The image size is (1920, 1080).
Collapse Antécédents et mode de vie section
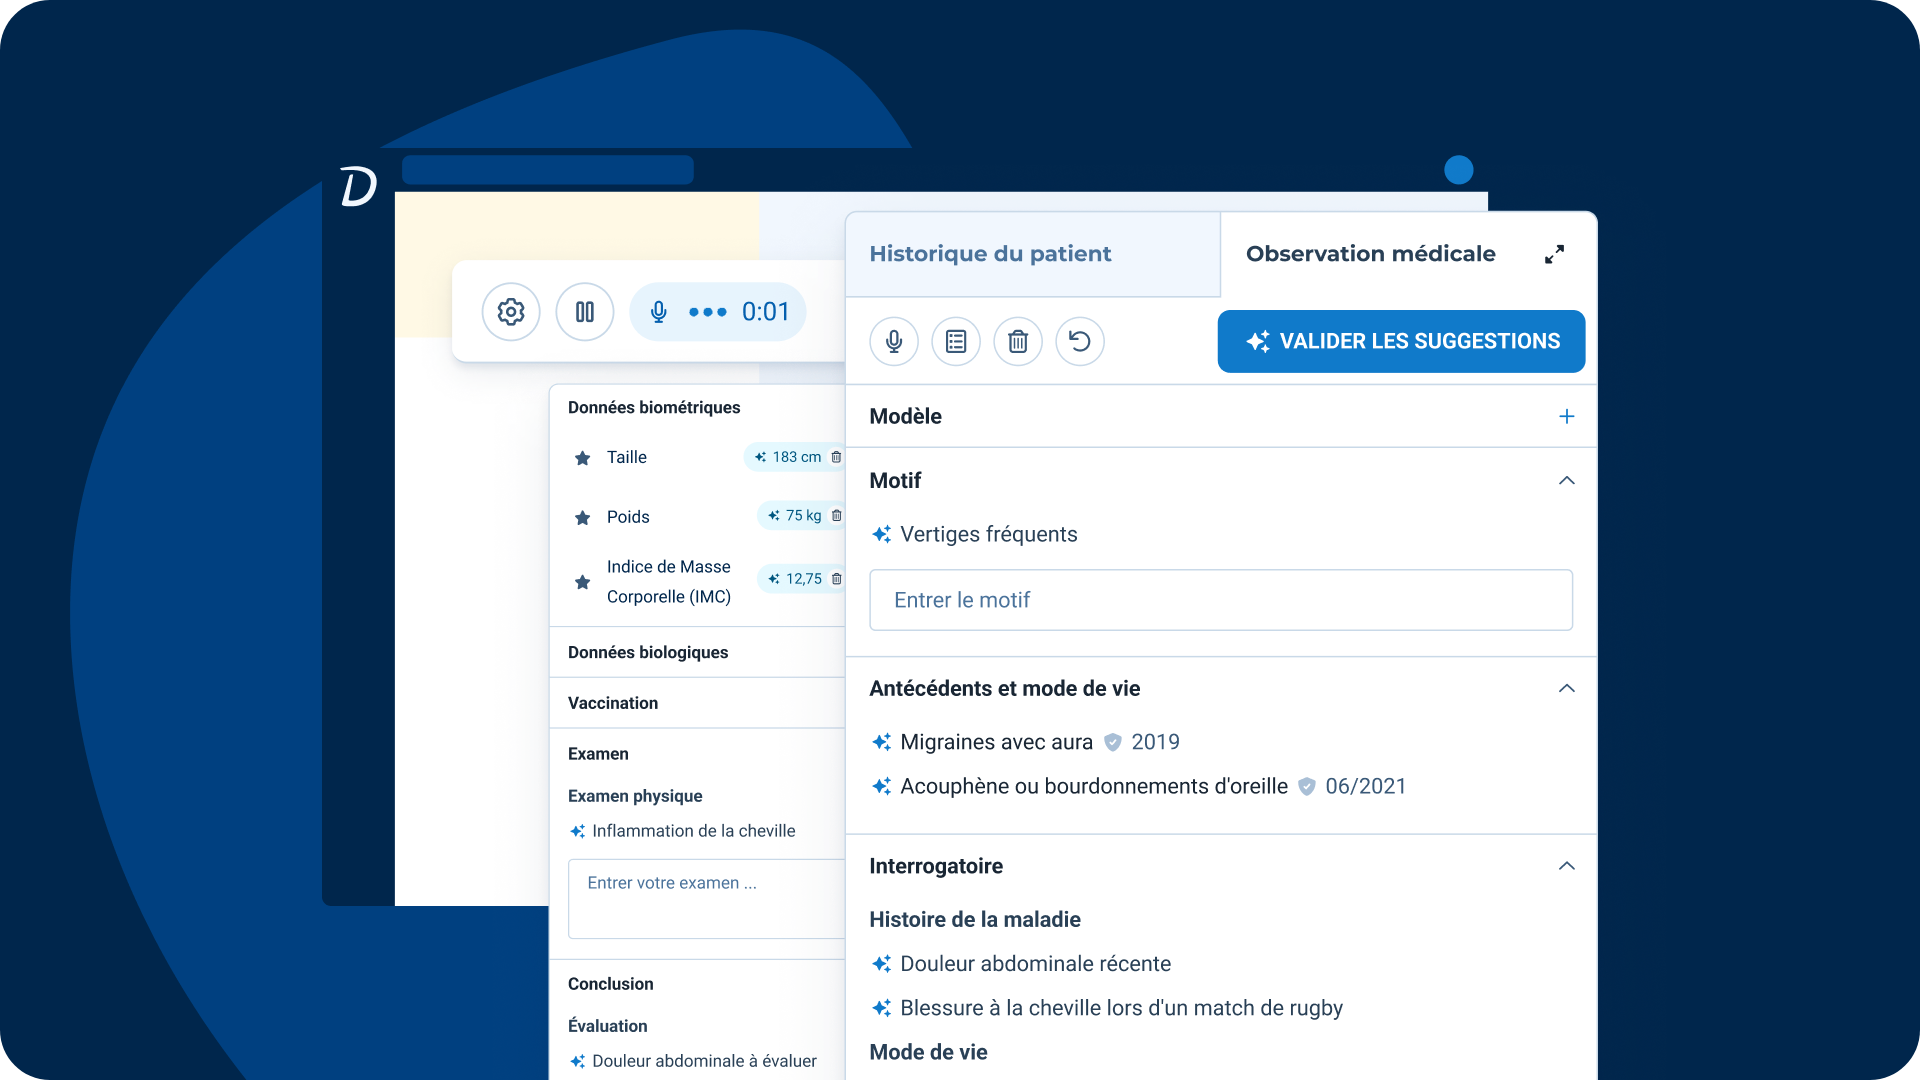coord(1566,689)
